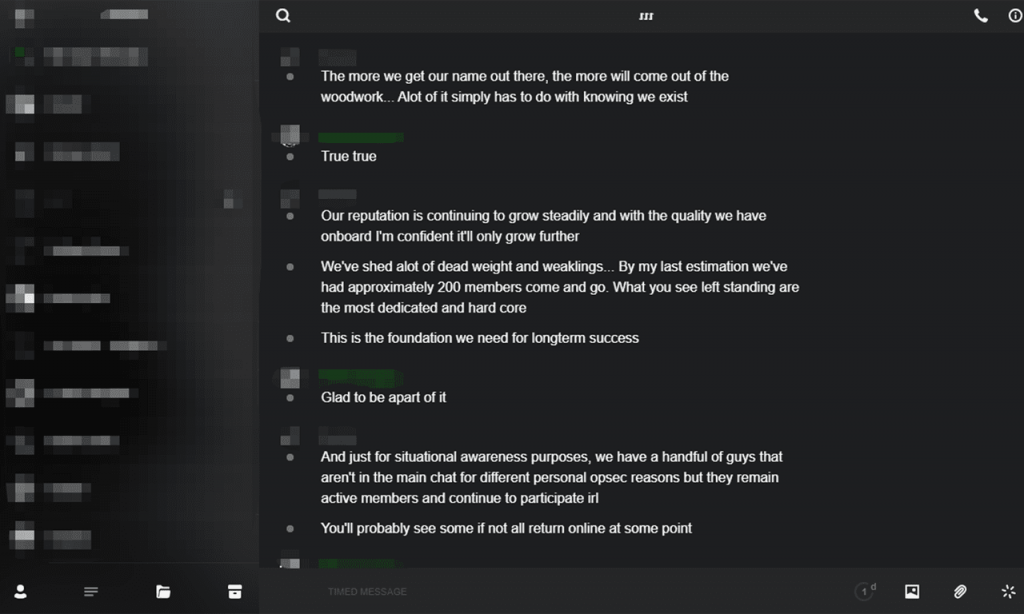Toggle the 1d timed message timer

(865, 591)
